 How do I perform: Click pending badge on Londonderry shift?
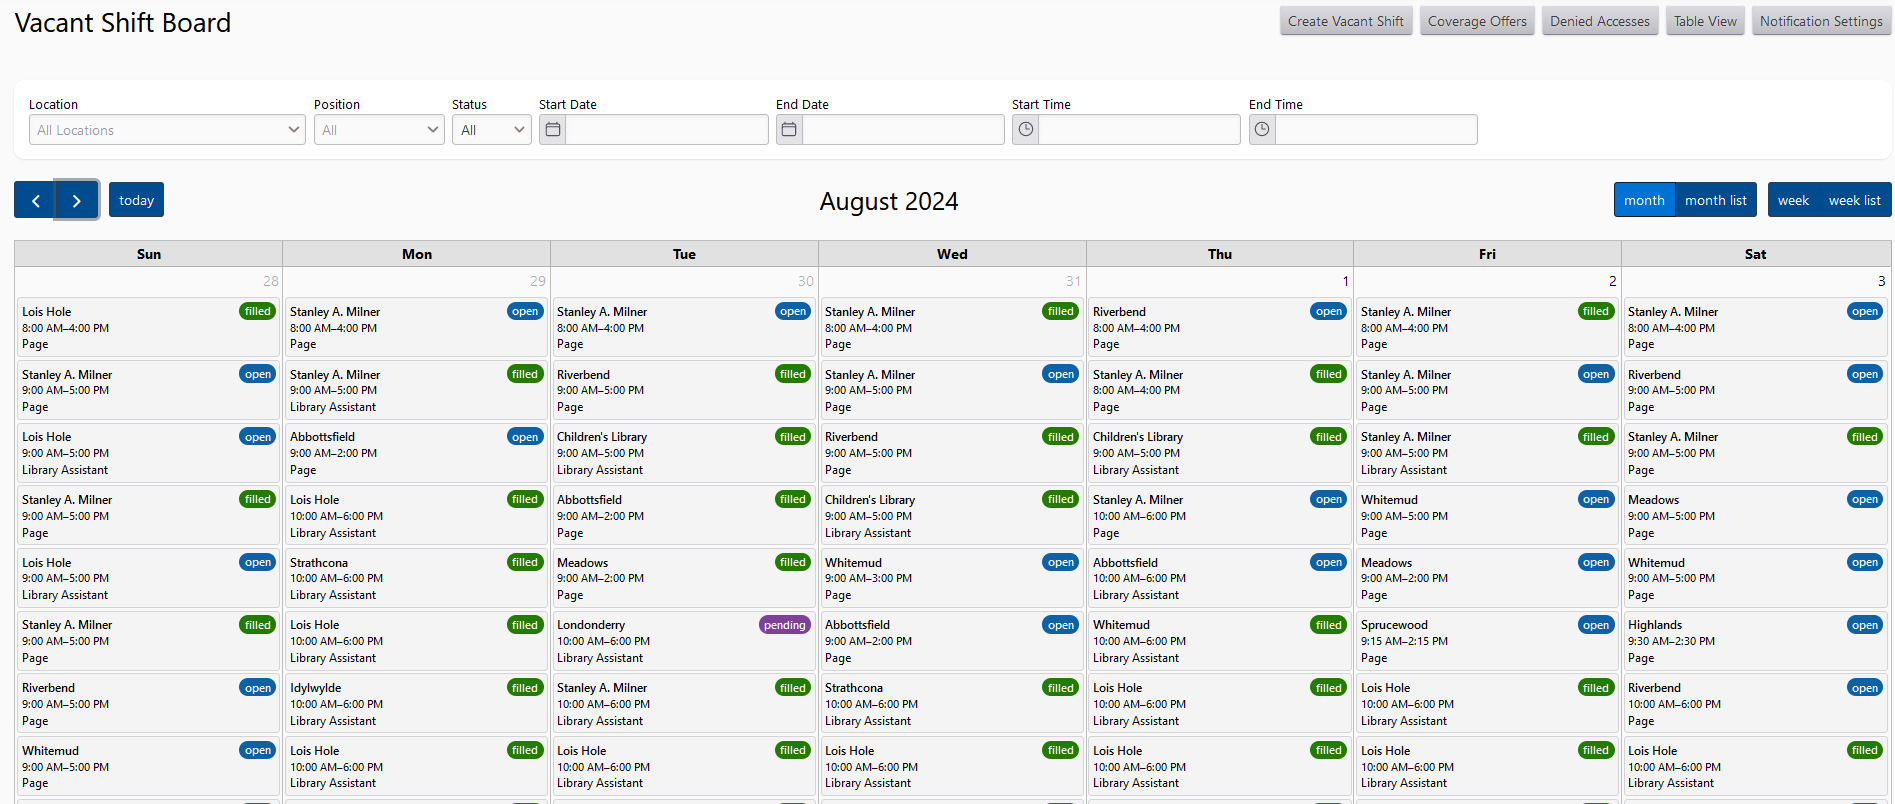tap(785, 625)
